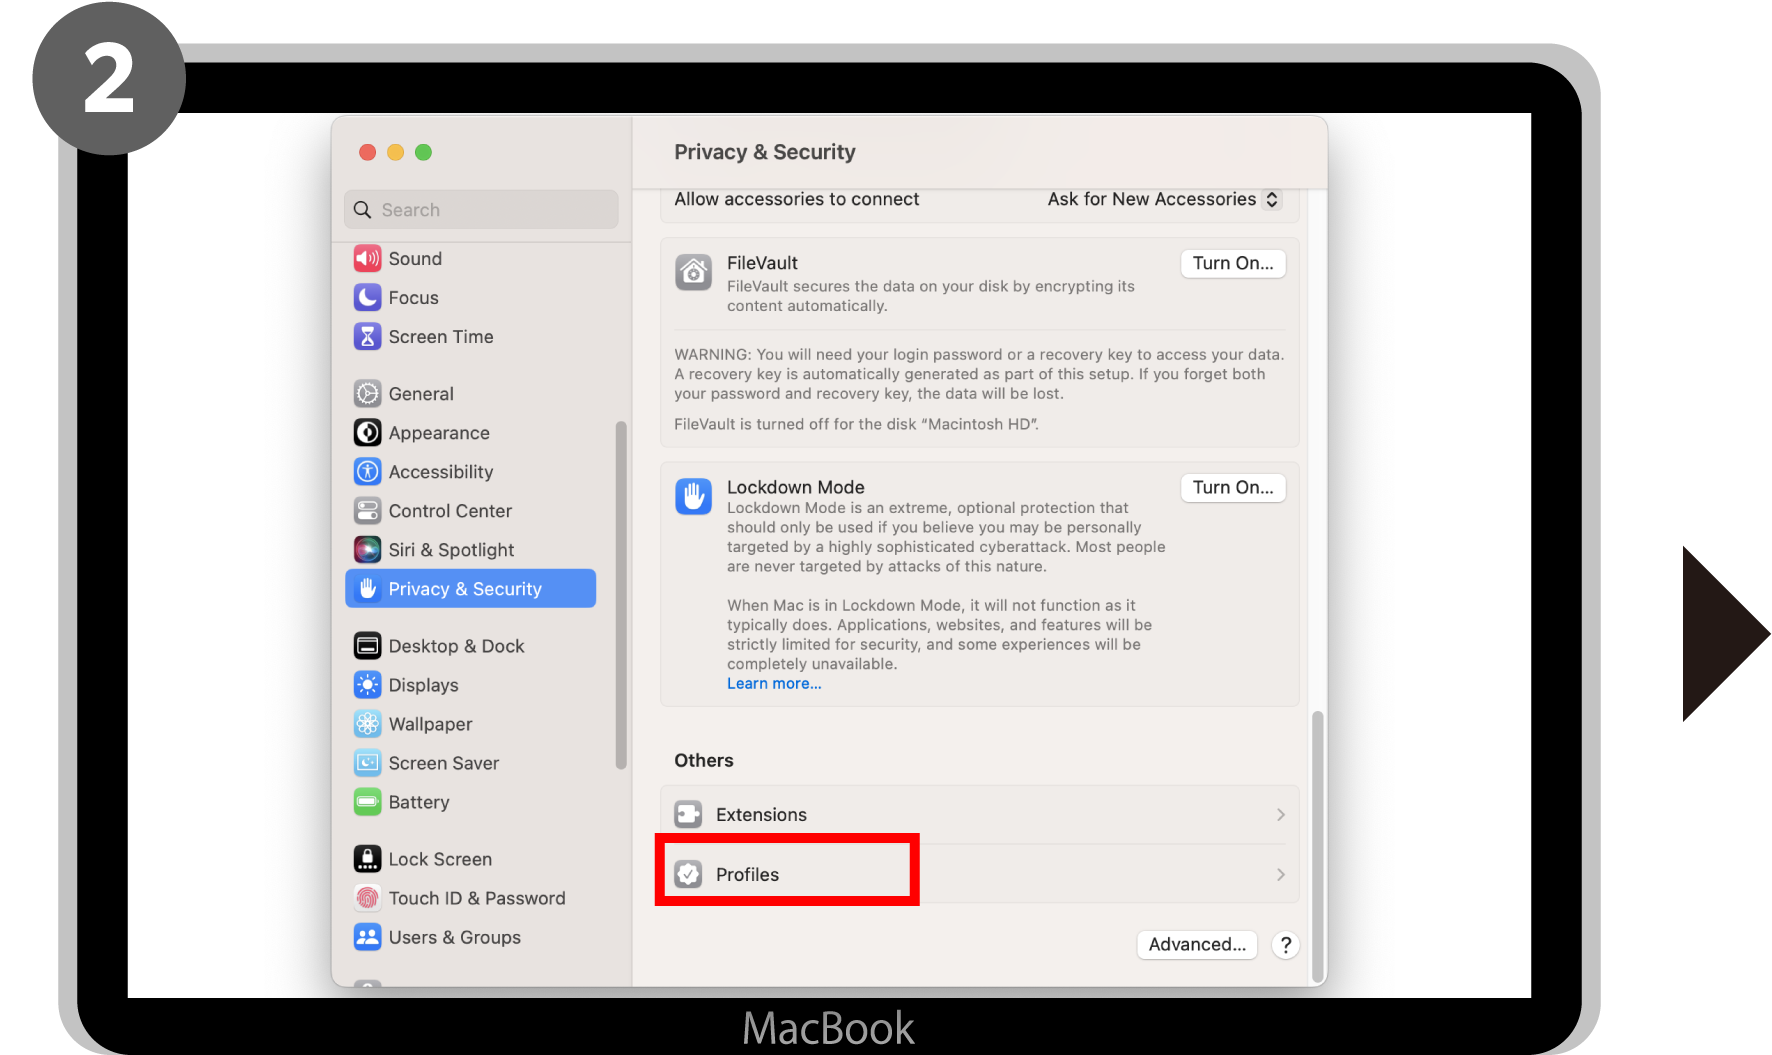Open the accessories connection dropdown
This screenshot has height=1055, width=1772.
(x=1163, y=199)
